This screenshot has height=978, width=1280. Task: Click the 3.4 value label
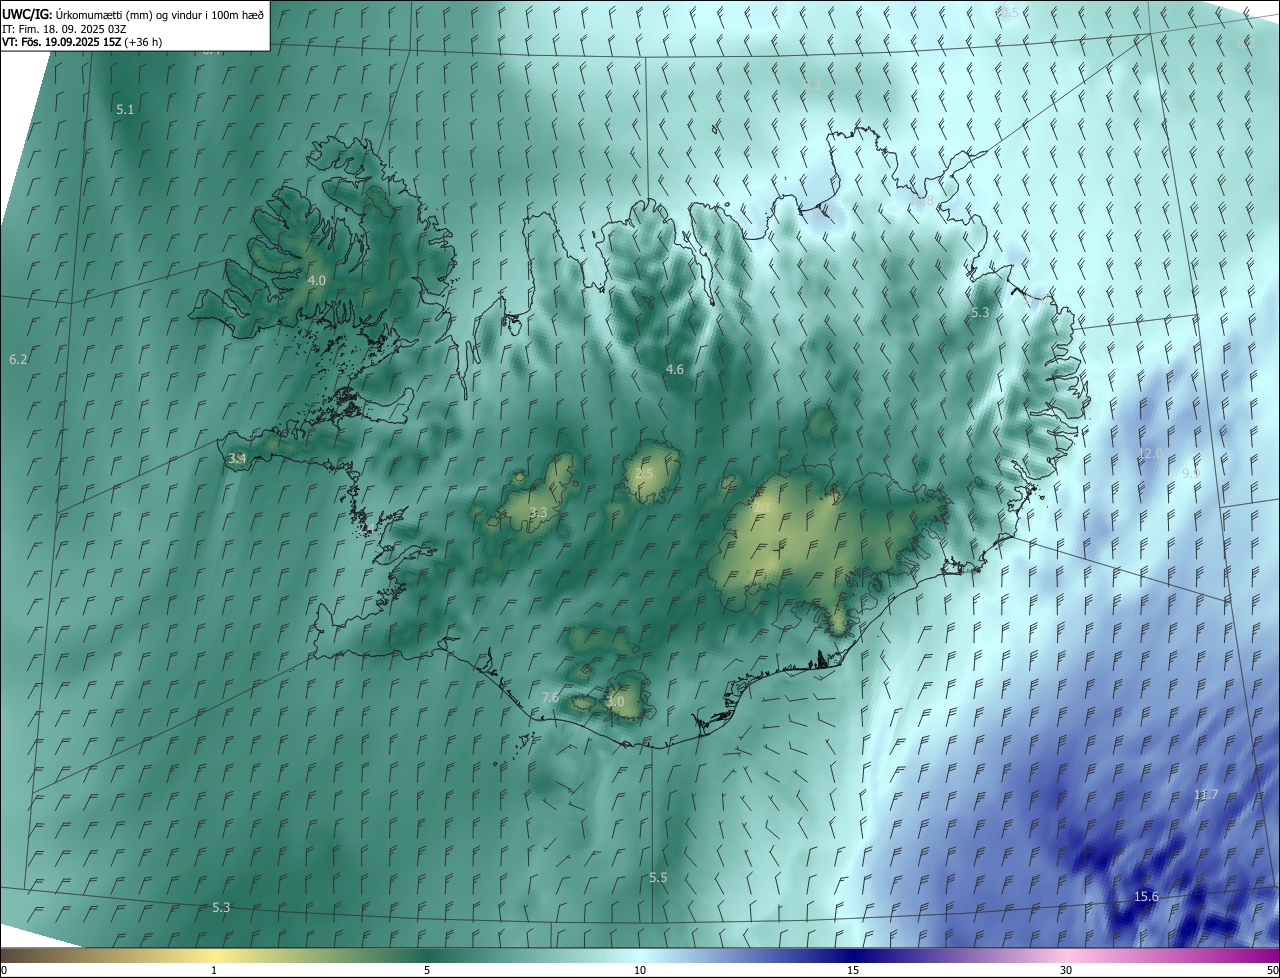tap(237, 459)
